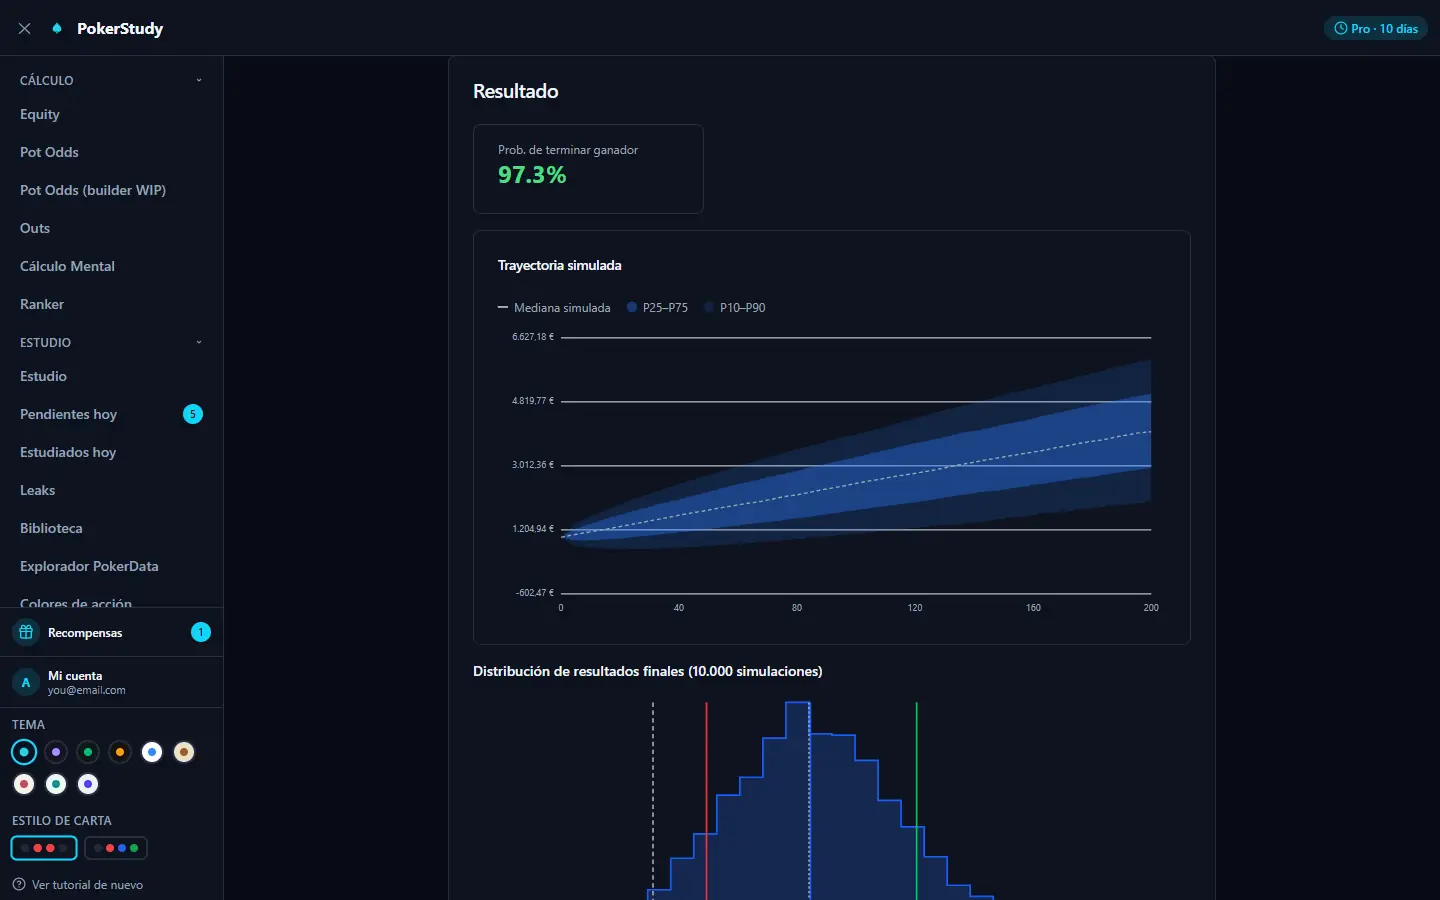Screen dimensions: 1440x900
Task: Select the four-color card style option
Action: pos(116,848)
